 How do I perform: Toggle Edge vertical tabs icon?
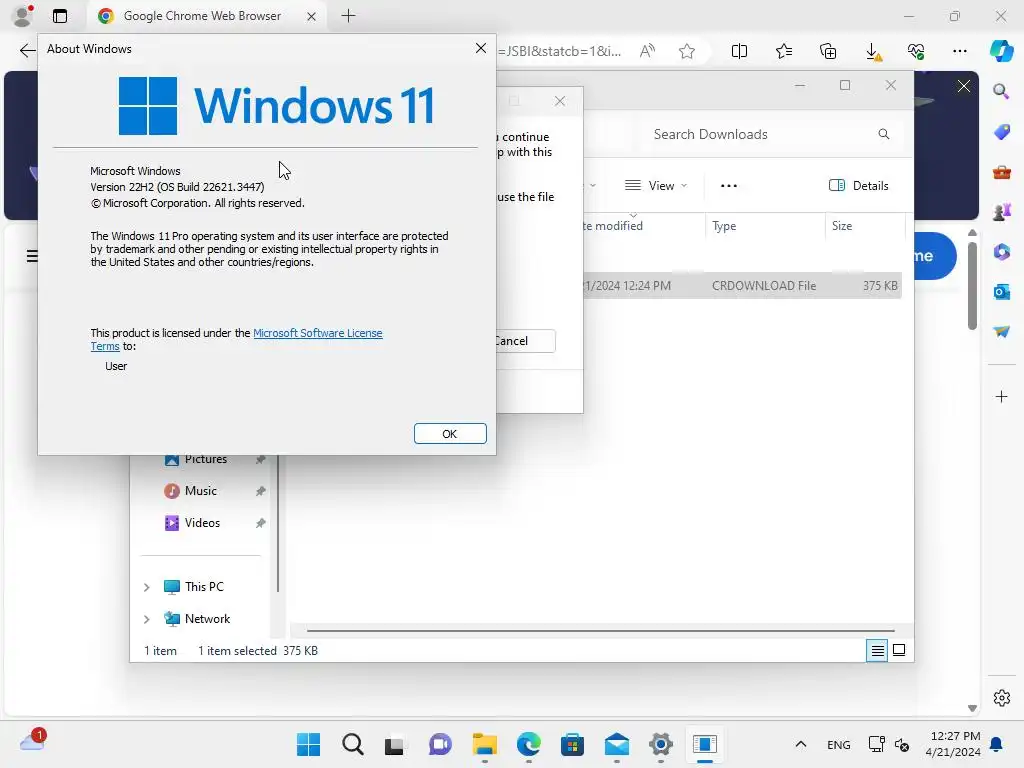click(x=60, y=16)
